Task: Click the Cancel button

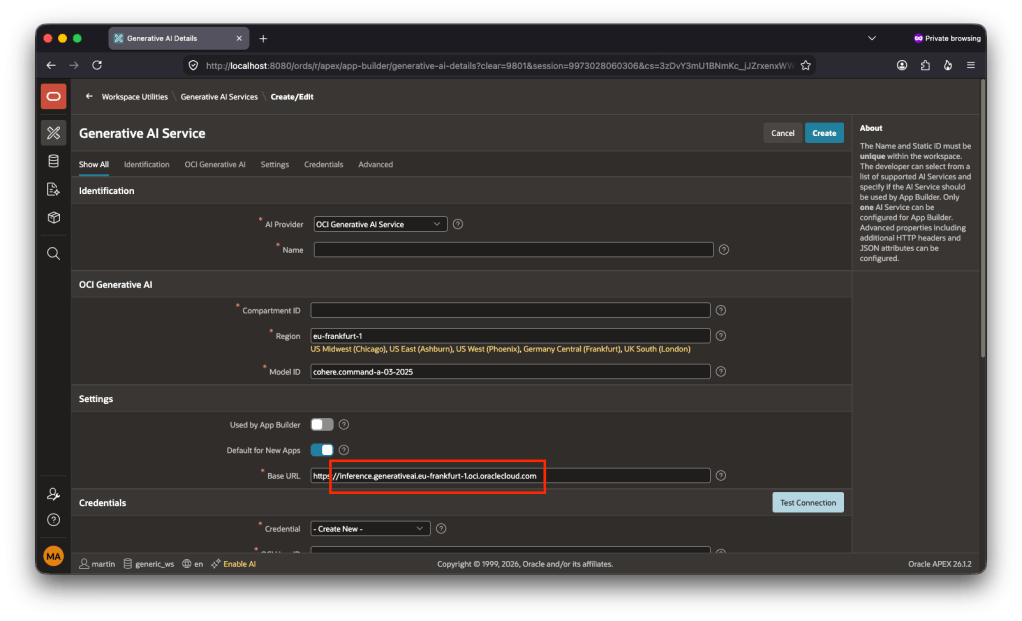Action: tap(783, 133)
